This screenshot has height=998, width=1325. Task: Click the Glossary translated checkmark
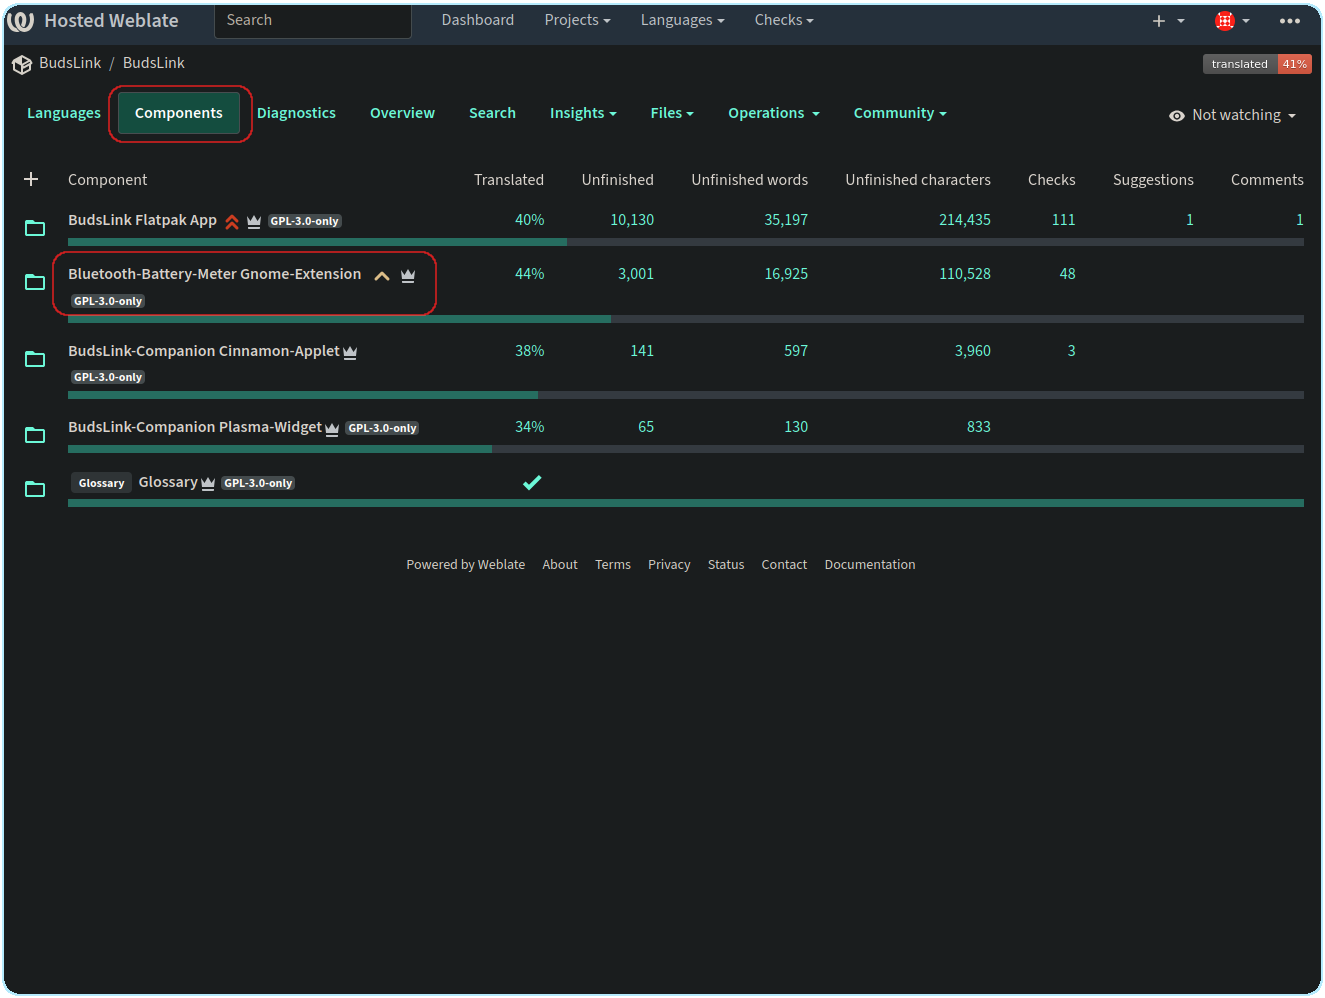pyautogui.click(x=532, y=483)
